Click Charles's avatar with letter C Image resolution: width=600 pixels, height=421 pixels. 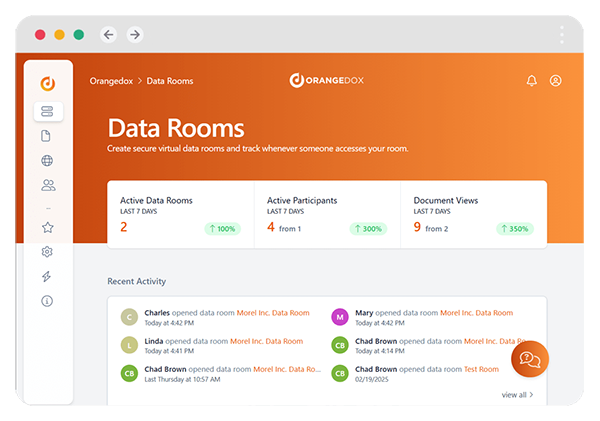coord(129,317)
